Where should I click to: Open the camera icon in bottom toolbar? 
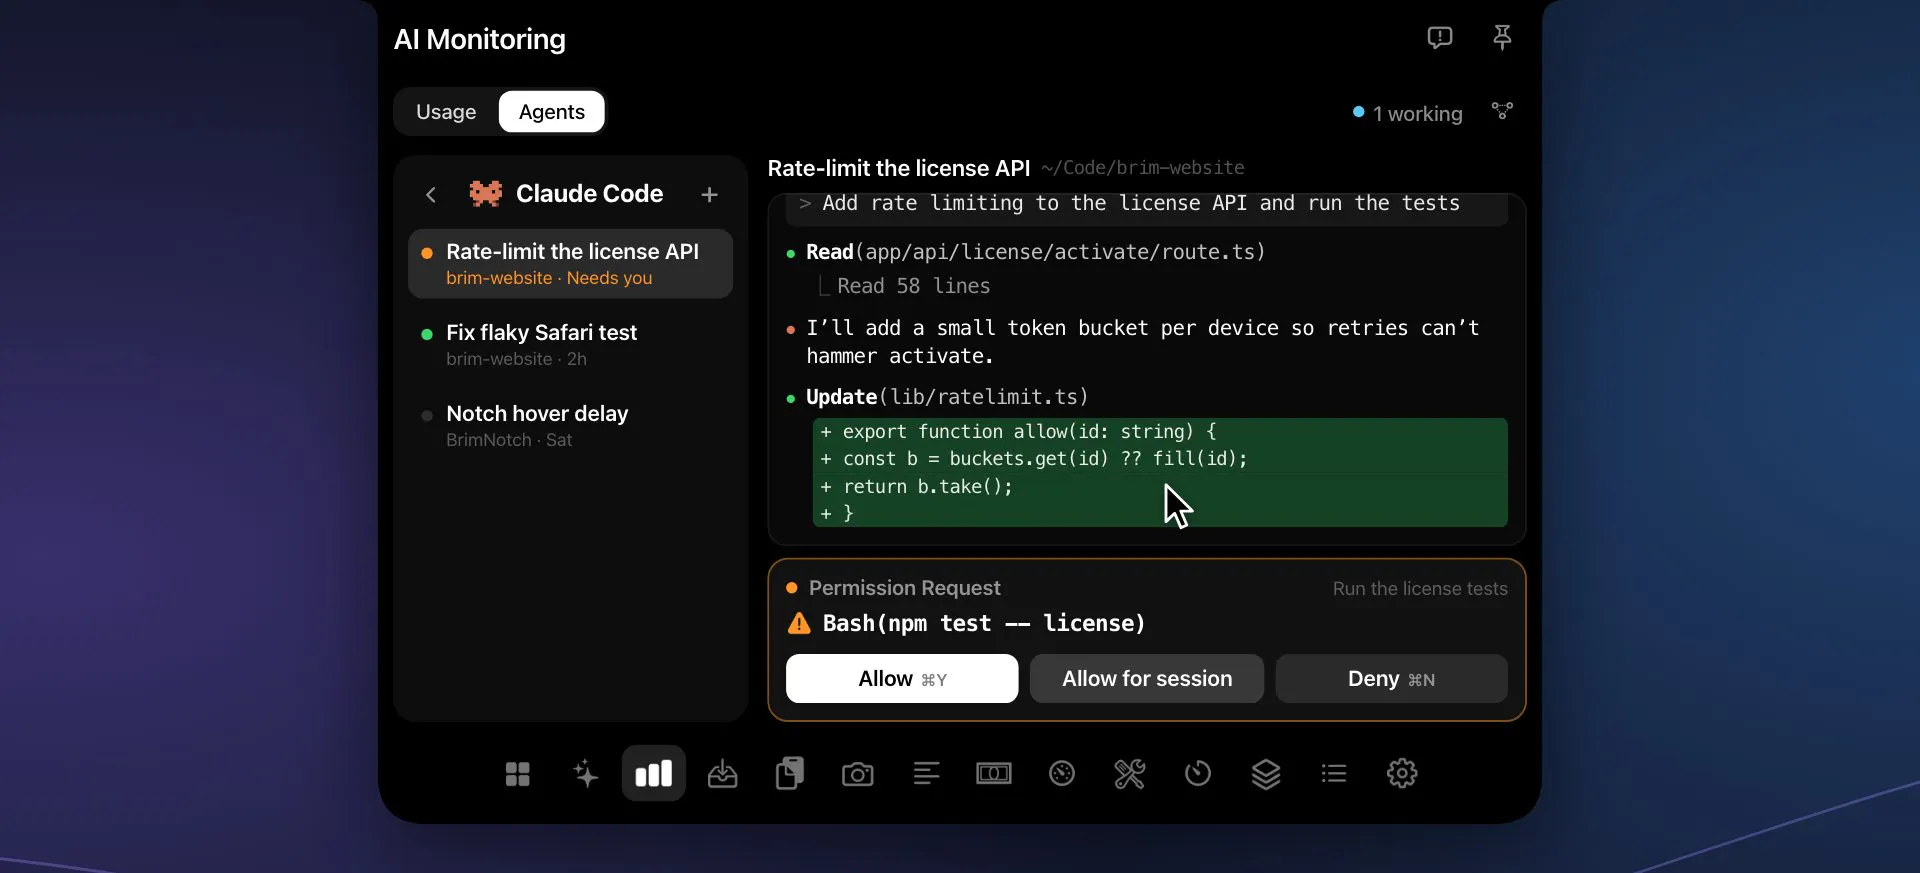coord(858,774)
